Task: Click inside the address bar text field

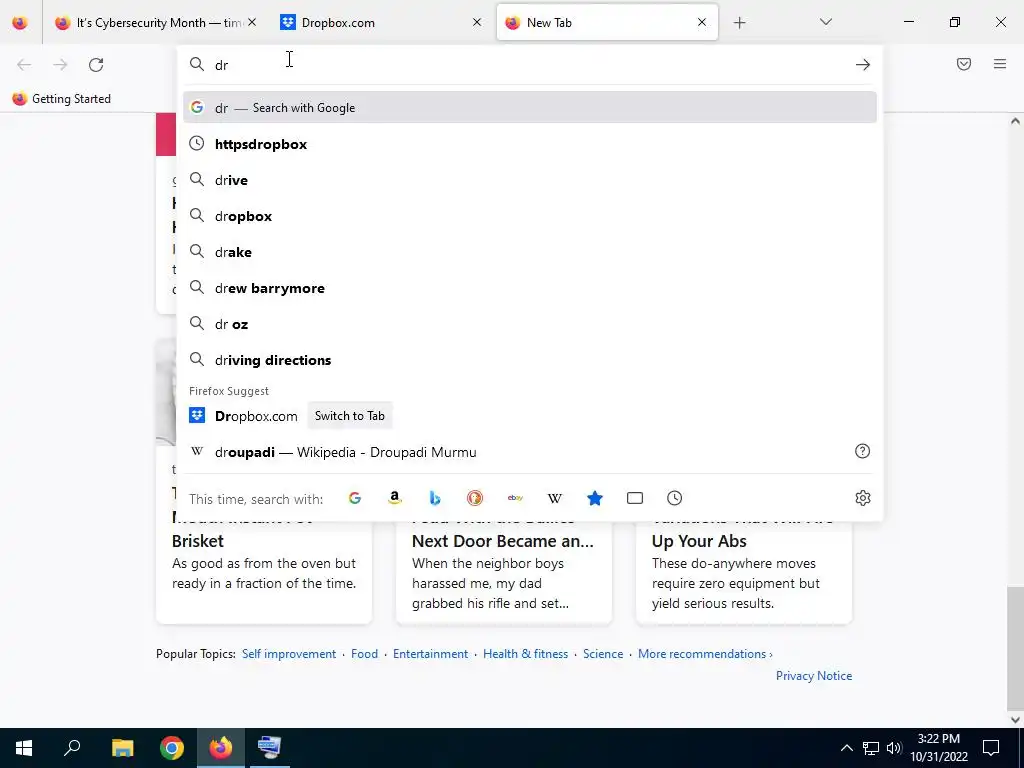Action: click(530, 65)
